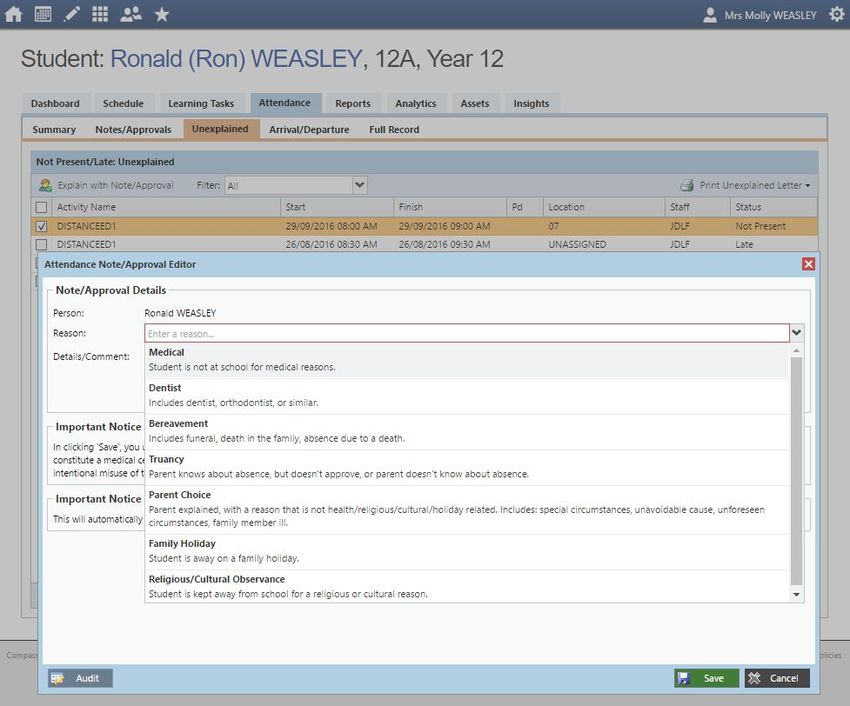Click the Filter combo box field
850x706 pixels.
[x=289, y=185]
